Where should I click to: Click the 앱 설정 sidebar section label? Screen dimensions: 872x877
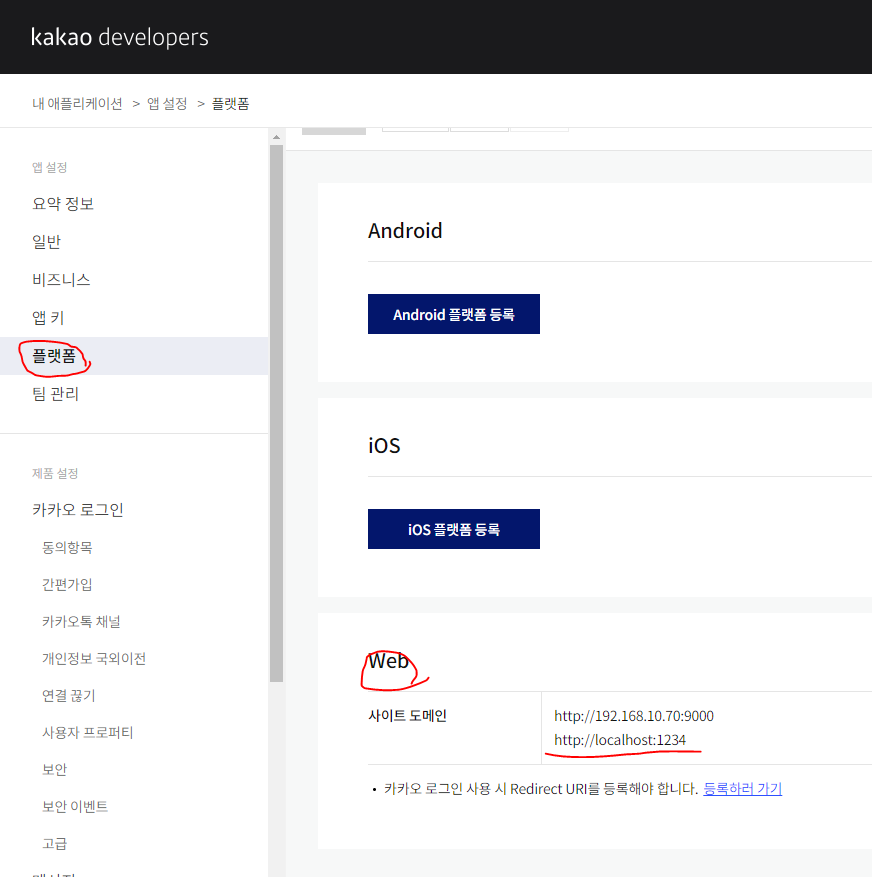tap(50, 167)
